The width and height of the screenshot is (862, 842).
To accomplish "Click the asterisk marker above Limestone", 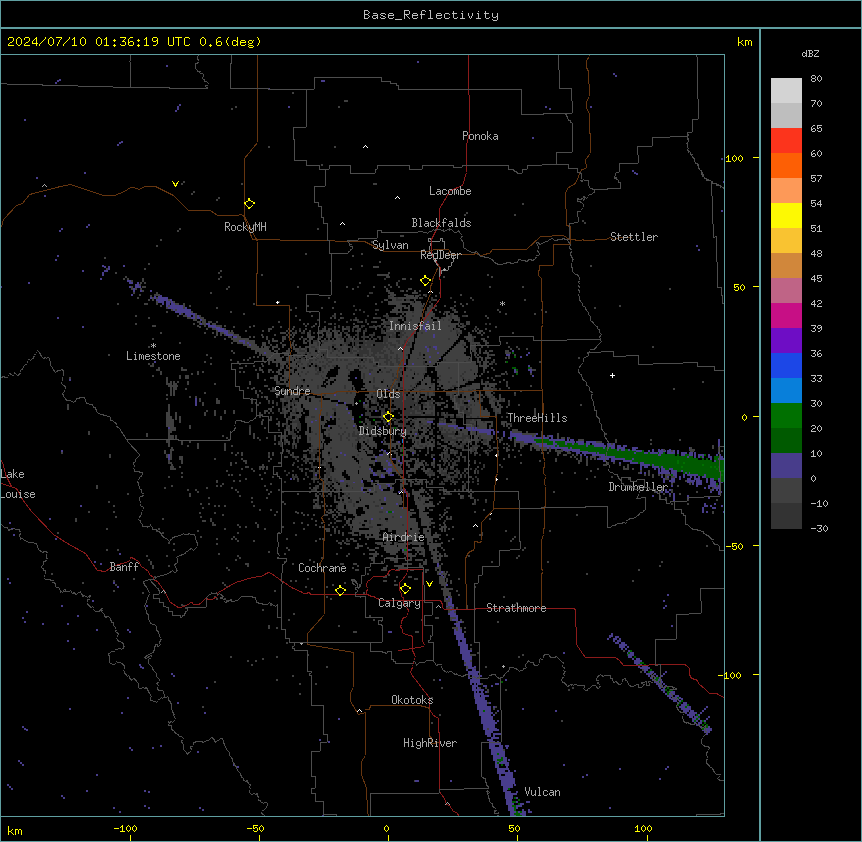I will tap(153, 346).
